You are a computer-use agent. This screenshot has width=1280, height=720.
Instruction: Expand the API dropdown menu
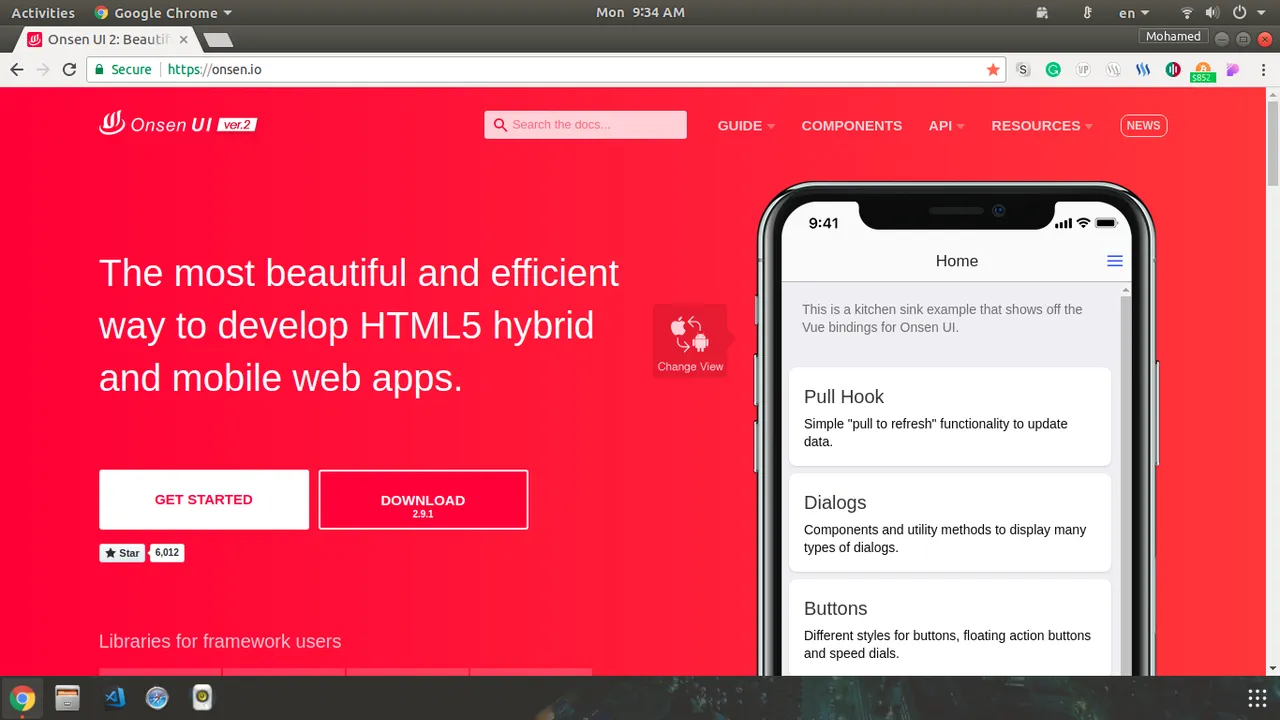[946, 125]
